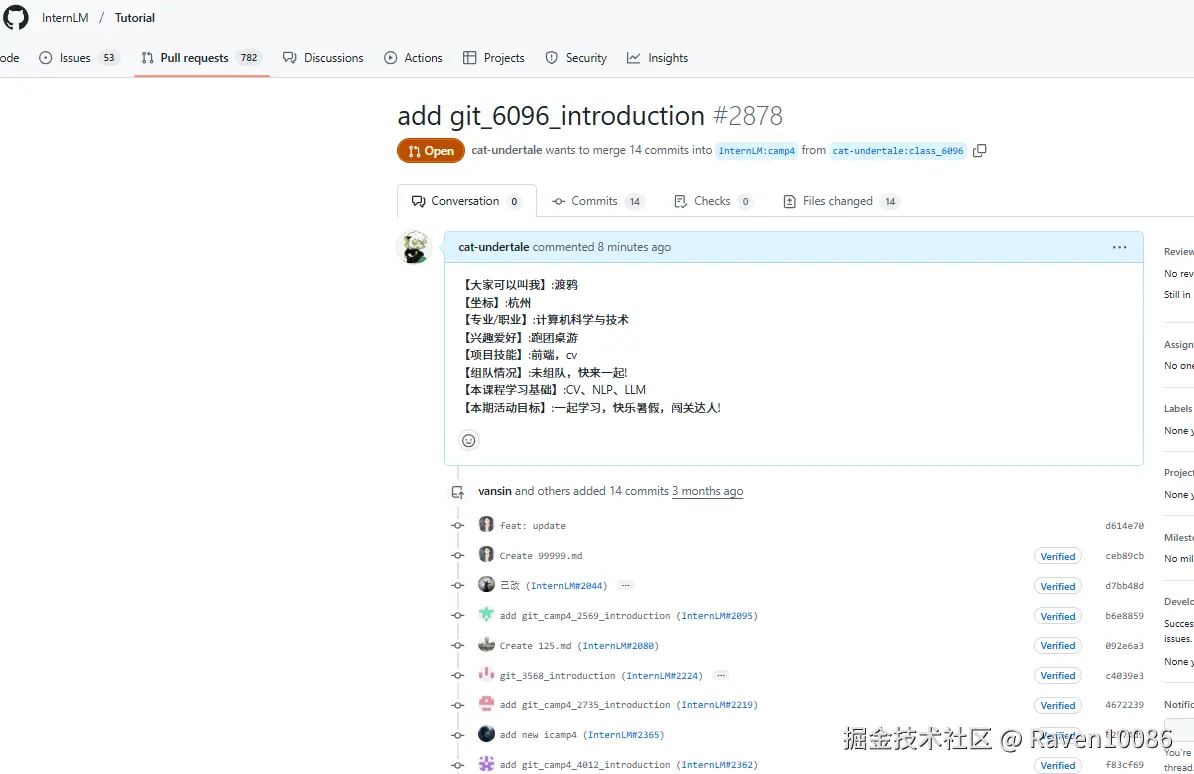Open the feat: update commit
Viewport: 1194px width, 774px height.
tap(532, 526)
